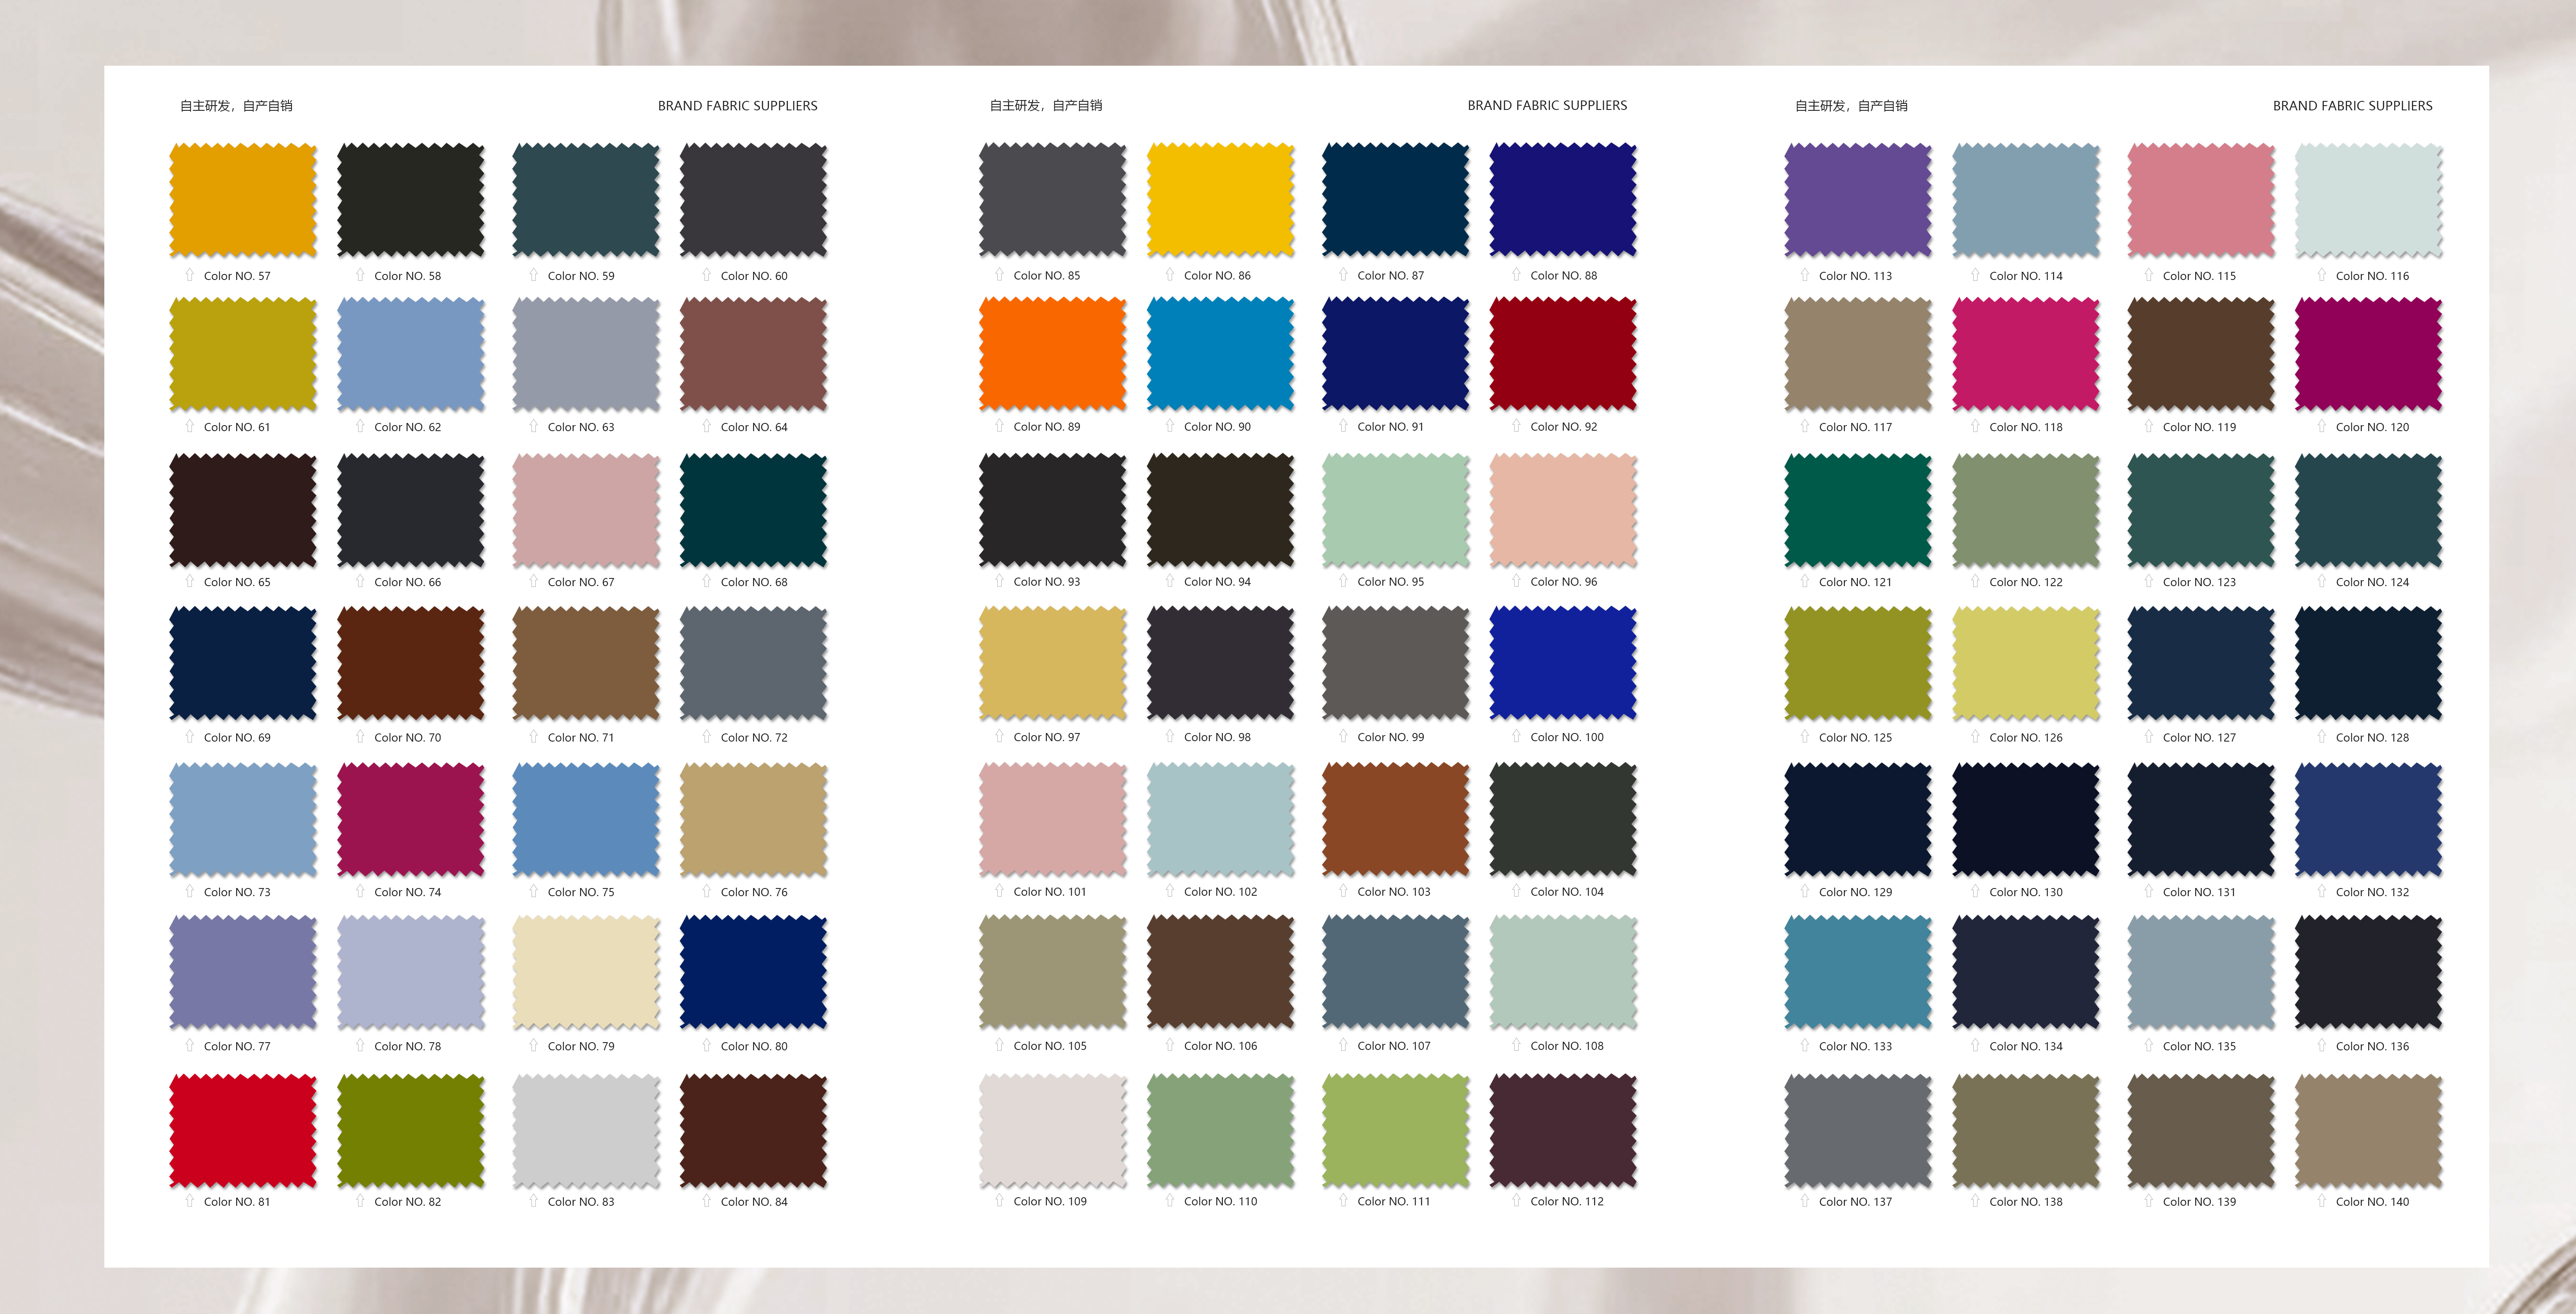Click the arrow icon beside Color NO. 104
Screen dimensions: 2576x1314
(1516, 891)
